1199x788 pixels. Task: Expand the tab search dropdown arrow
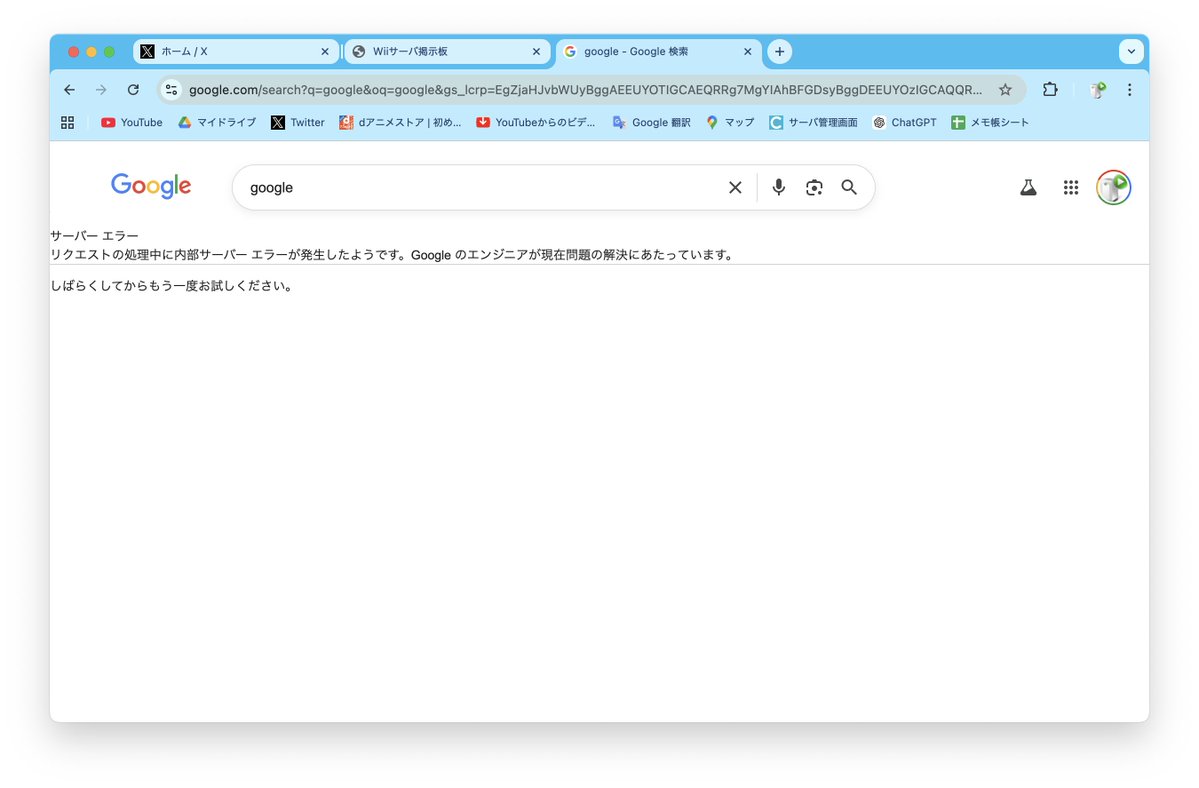[x=1131, y=51]
